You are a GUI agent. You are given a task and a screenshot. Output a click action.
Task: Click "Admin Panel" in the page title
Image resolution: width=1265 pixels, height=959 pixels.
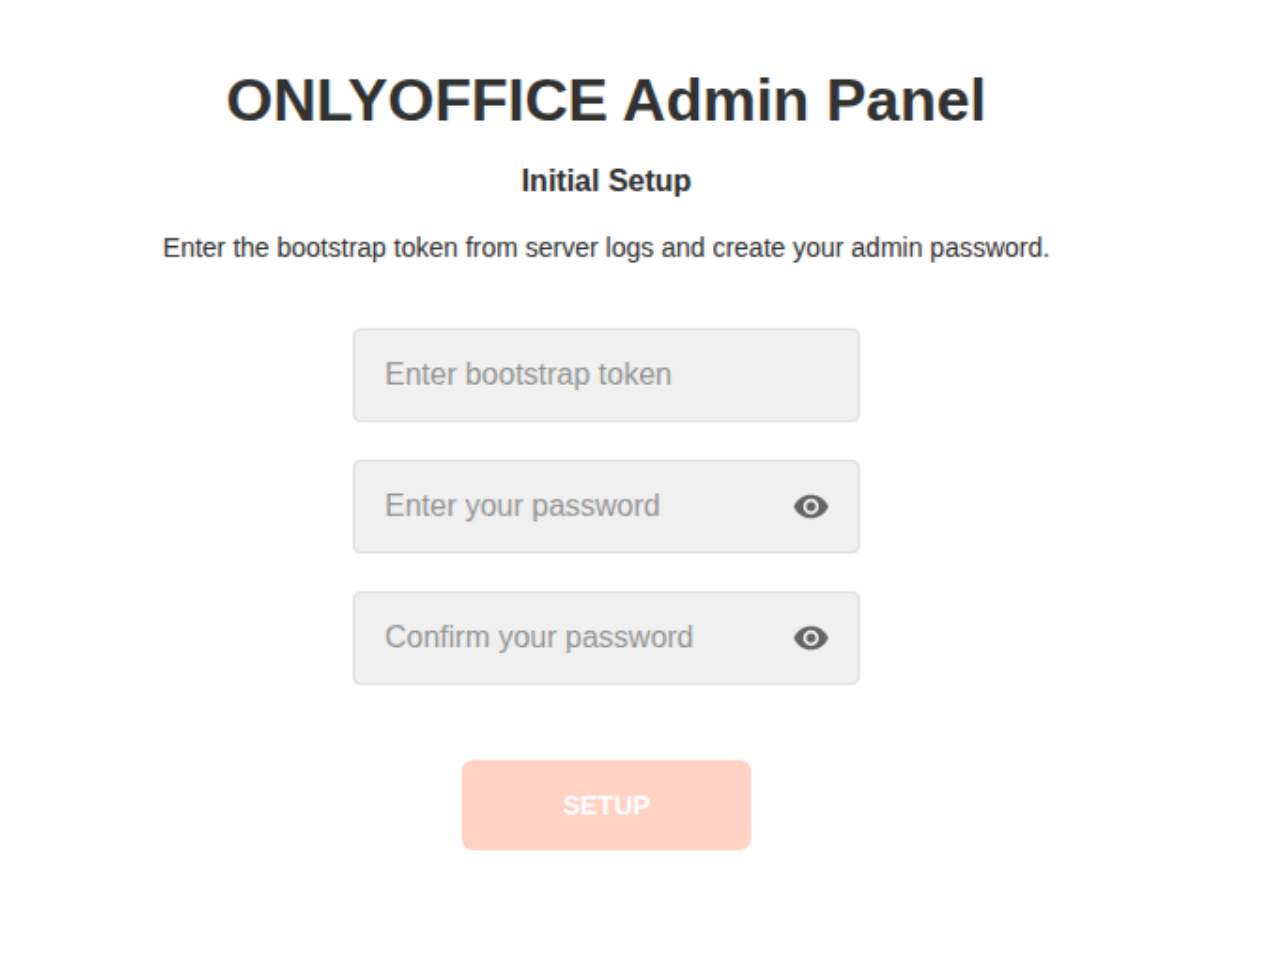coord(805,100)
